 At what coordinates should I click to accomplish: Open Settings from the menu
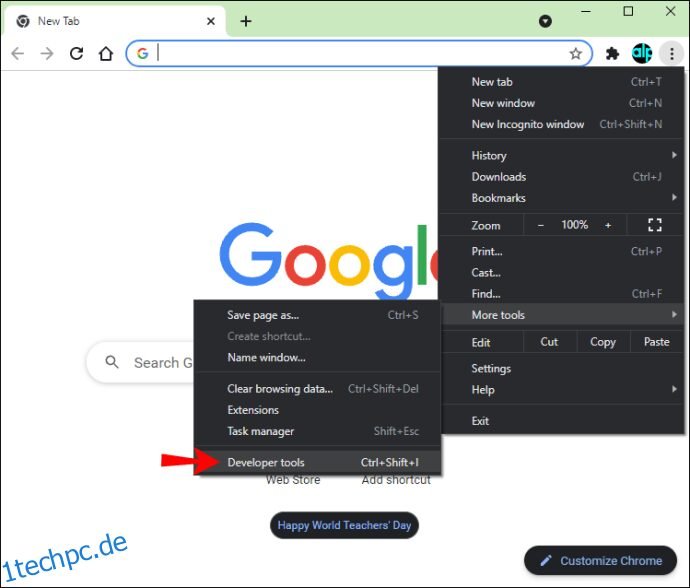click(562, 368)
